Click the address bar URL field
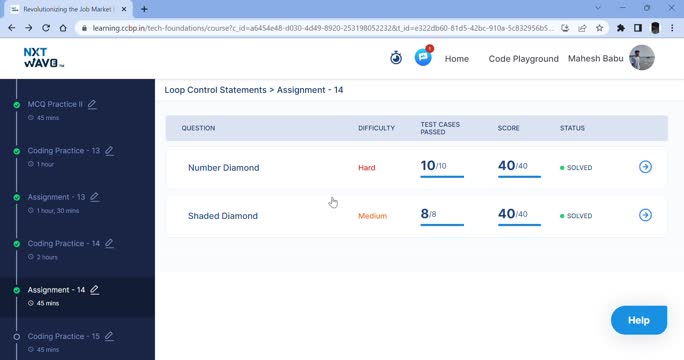 tap(323, 28)
